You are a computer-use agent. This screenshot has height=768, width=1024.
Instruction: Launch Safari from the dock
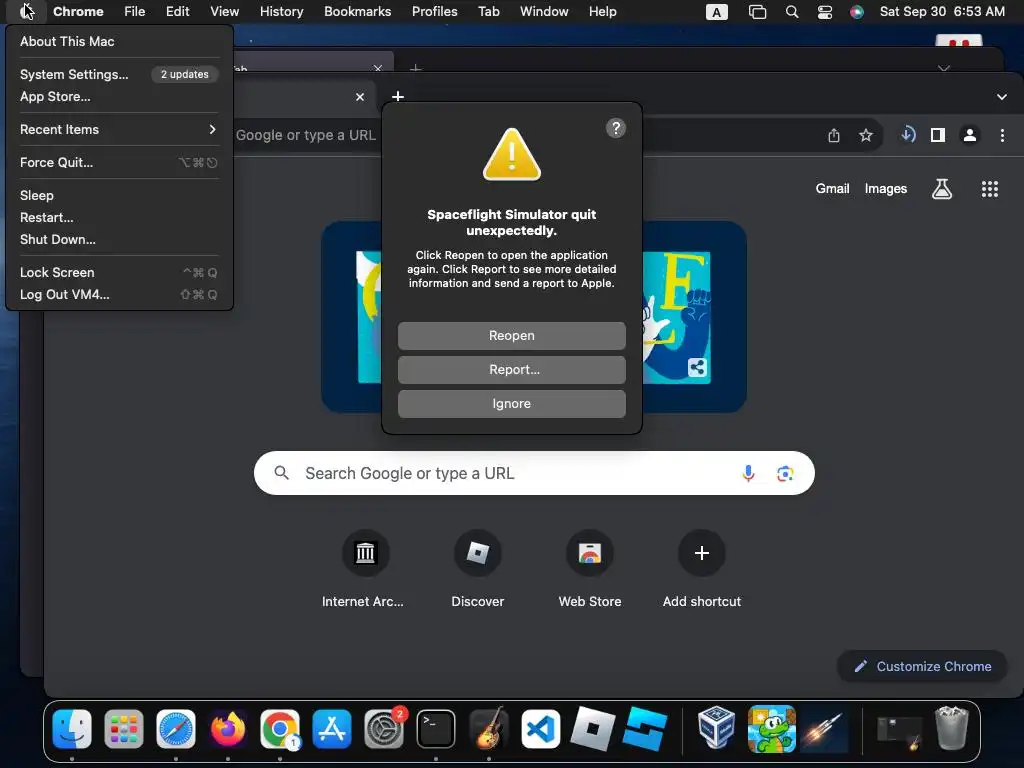[176, 729]
